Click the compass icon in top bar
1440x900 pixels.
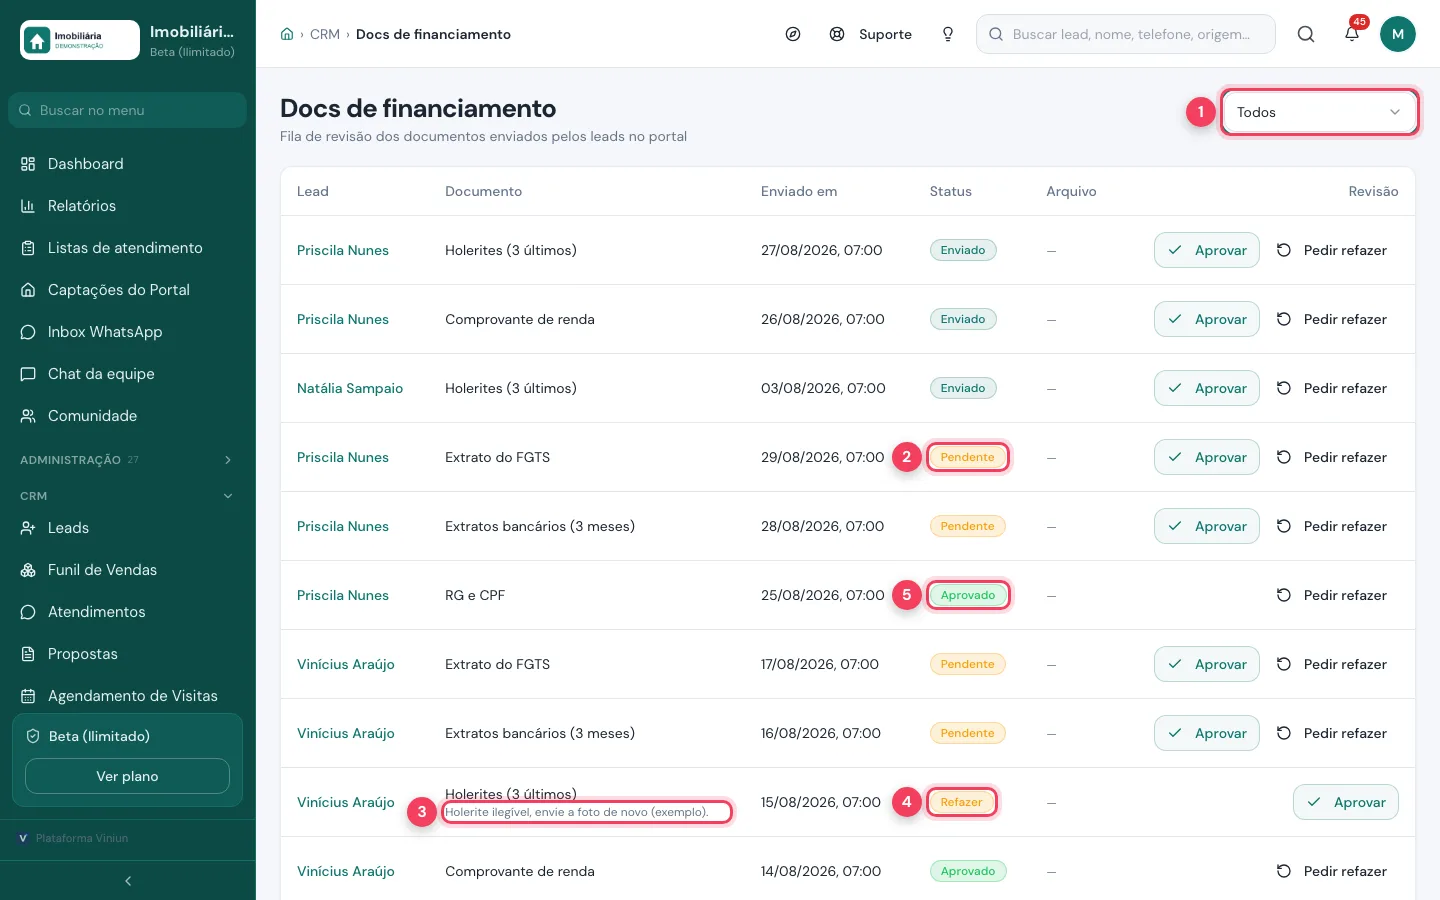pyautogui.click(x=793, y=34)
